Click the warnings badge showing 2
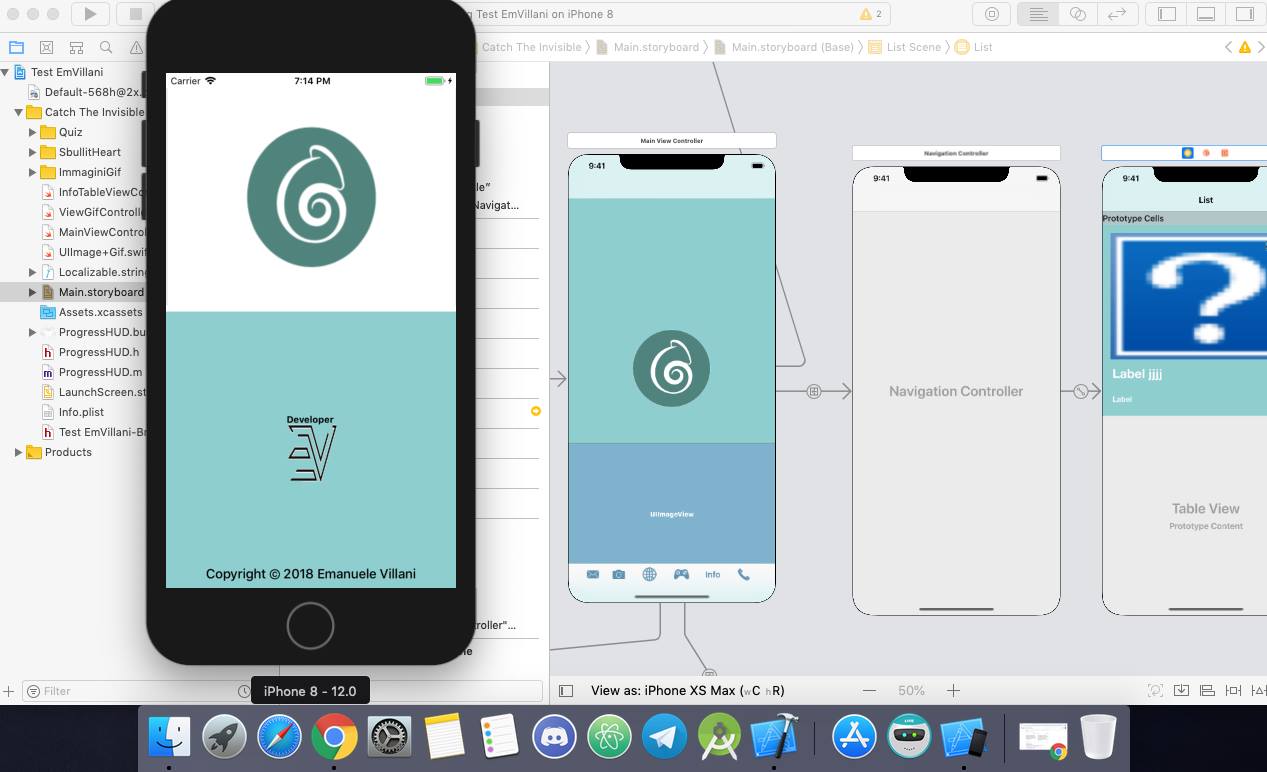 870,14
